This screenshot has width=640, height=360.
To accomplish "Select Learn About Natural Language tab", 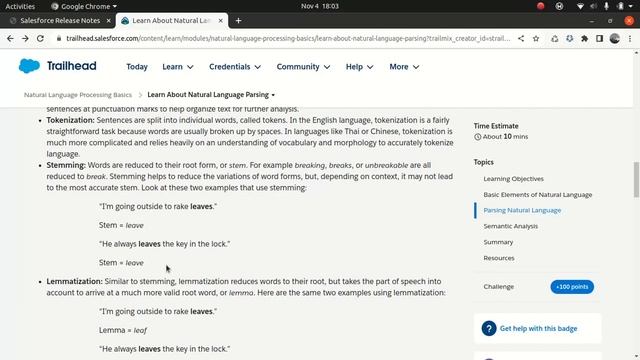I will tap(171, 20).
